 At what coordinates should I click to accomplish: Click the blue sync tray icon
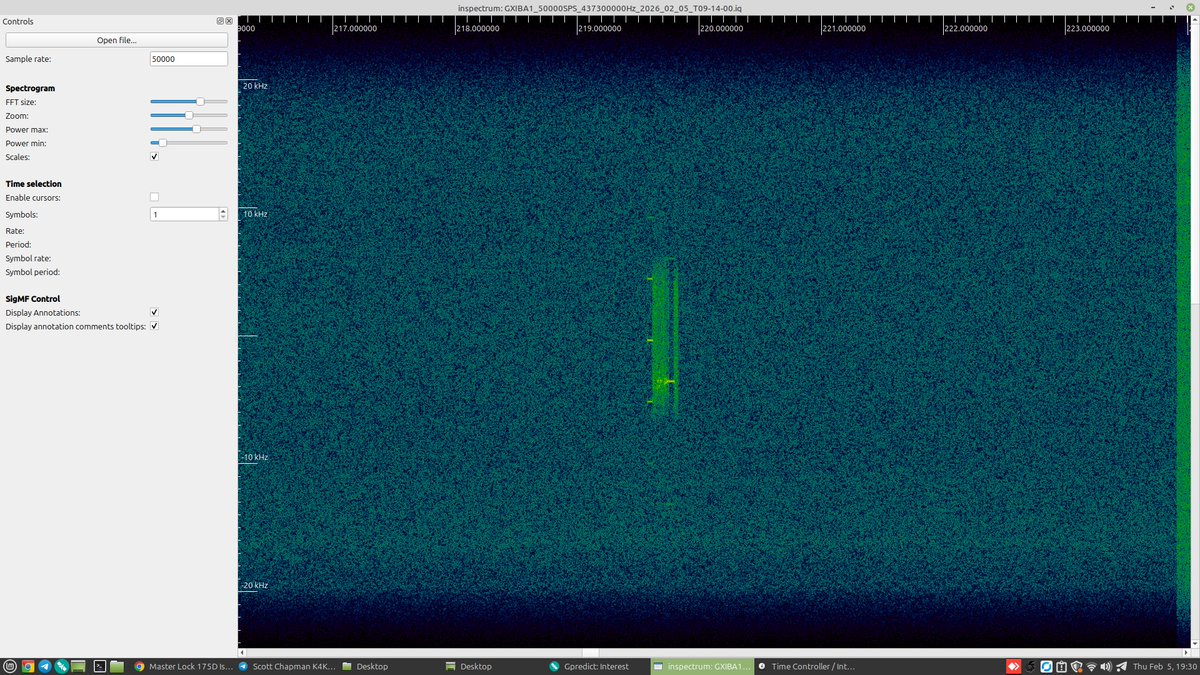(1046, 666)
